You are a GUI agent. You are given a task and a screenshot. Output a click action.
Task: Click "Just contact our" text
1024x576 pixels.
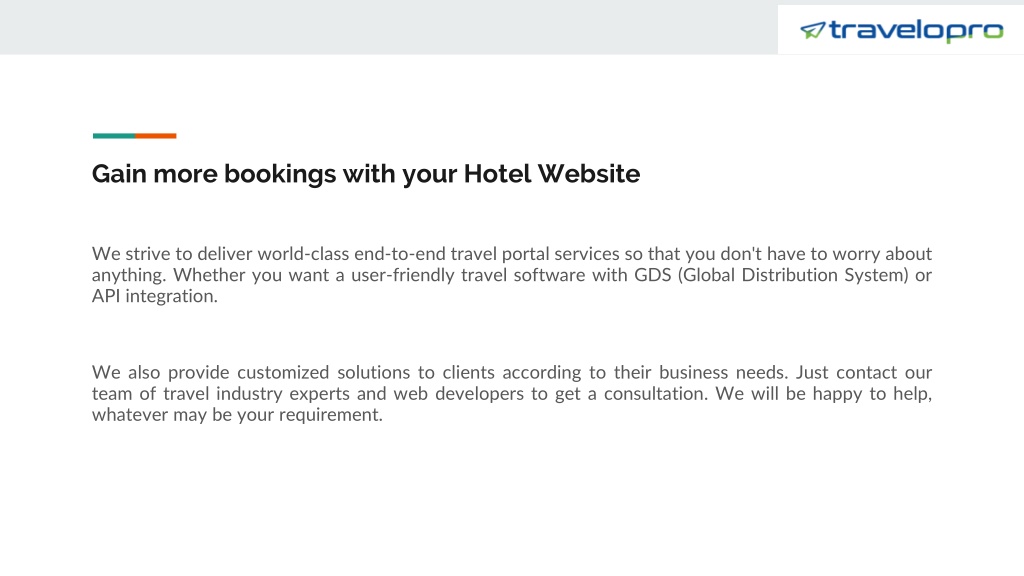pos(863,372)
